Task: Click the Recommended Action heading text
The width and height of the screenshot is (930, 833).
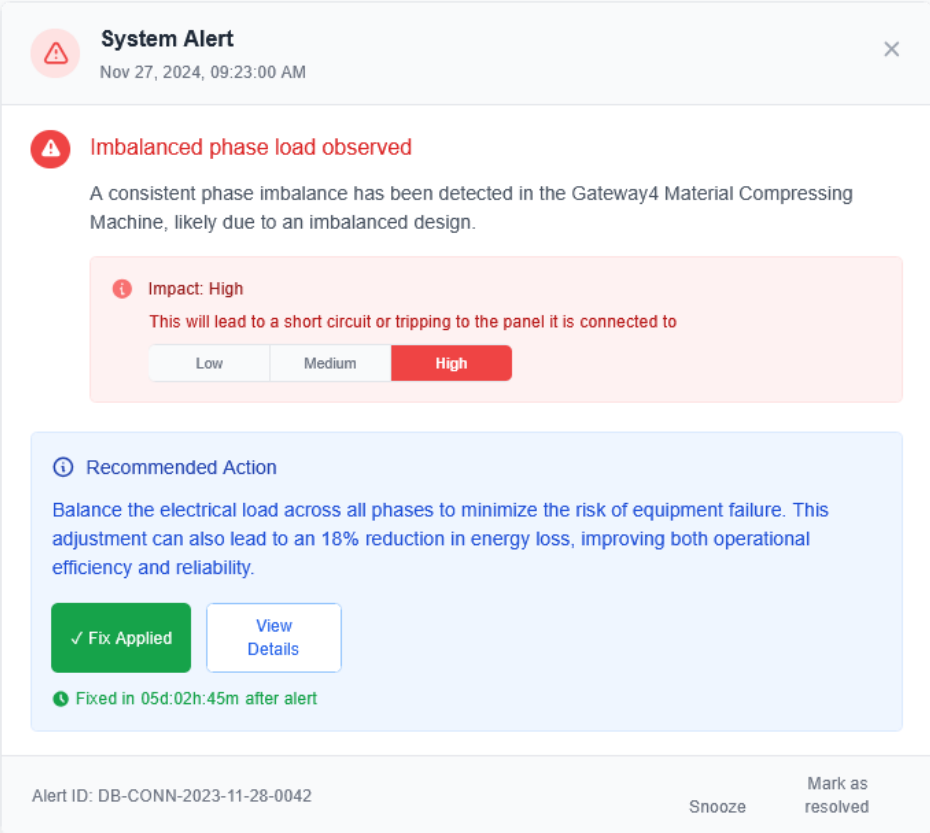Action: [x=181, y=467]
